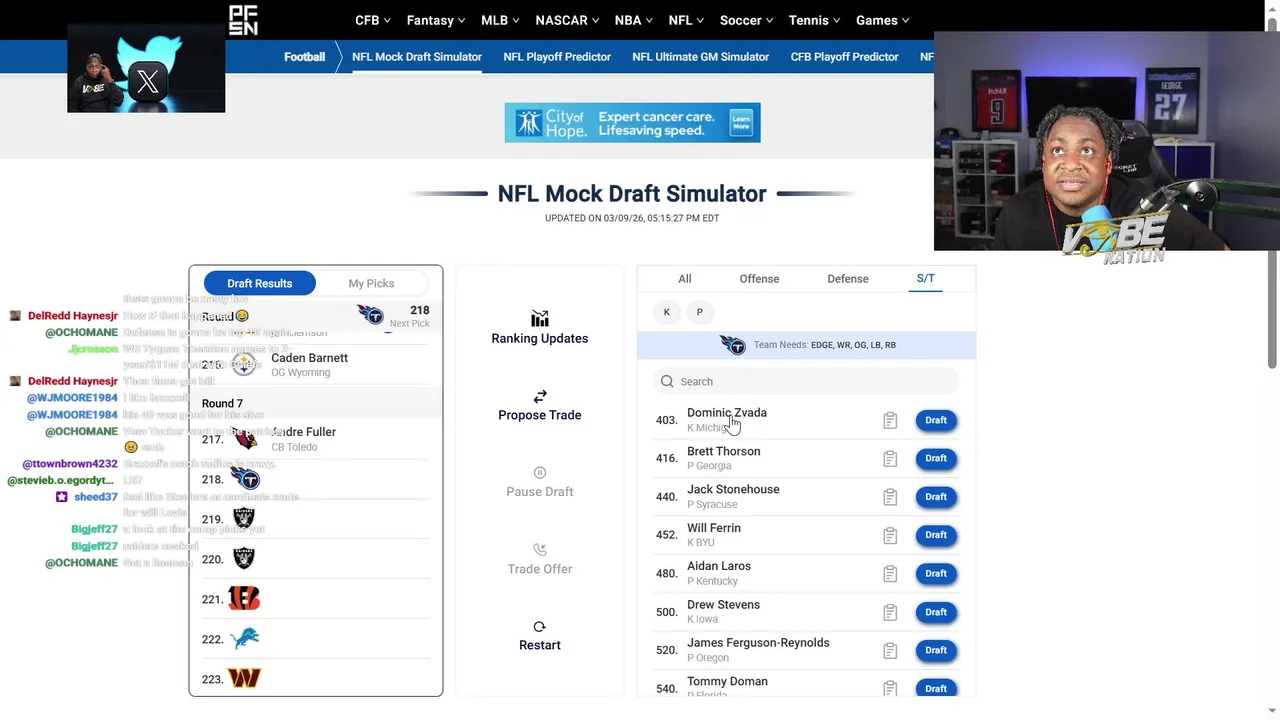Viewport: 1280px width, 720px height.
Task: Expand the NFL menu
Action: [x=686, y=20]
